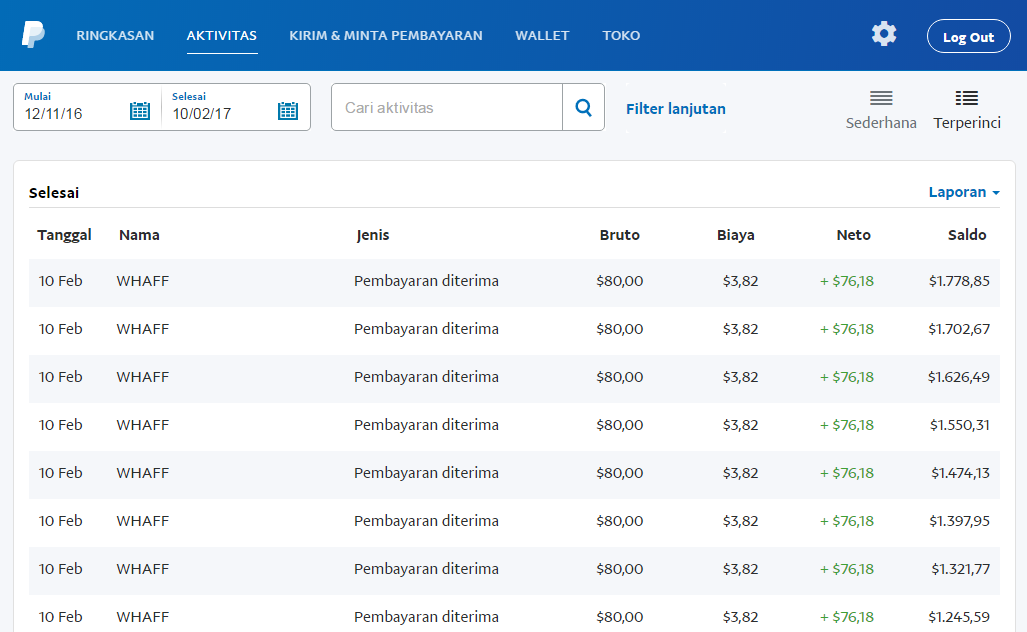Click the Jenis column header
This screenshot has height=632, width=1027.
pyautogui.click(x=373, y=235)
